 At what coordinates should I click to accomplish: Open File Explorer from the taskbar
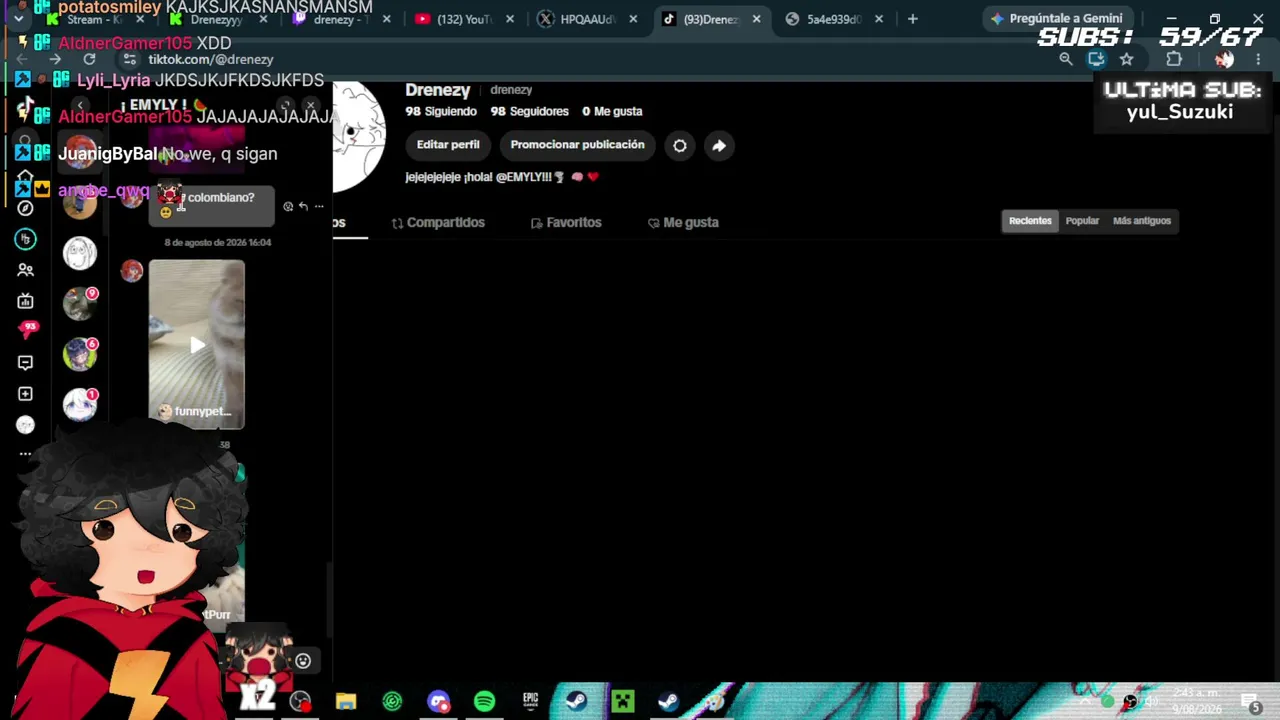tap(346, 701)
